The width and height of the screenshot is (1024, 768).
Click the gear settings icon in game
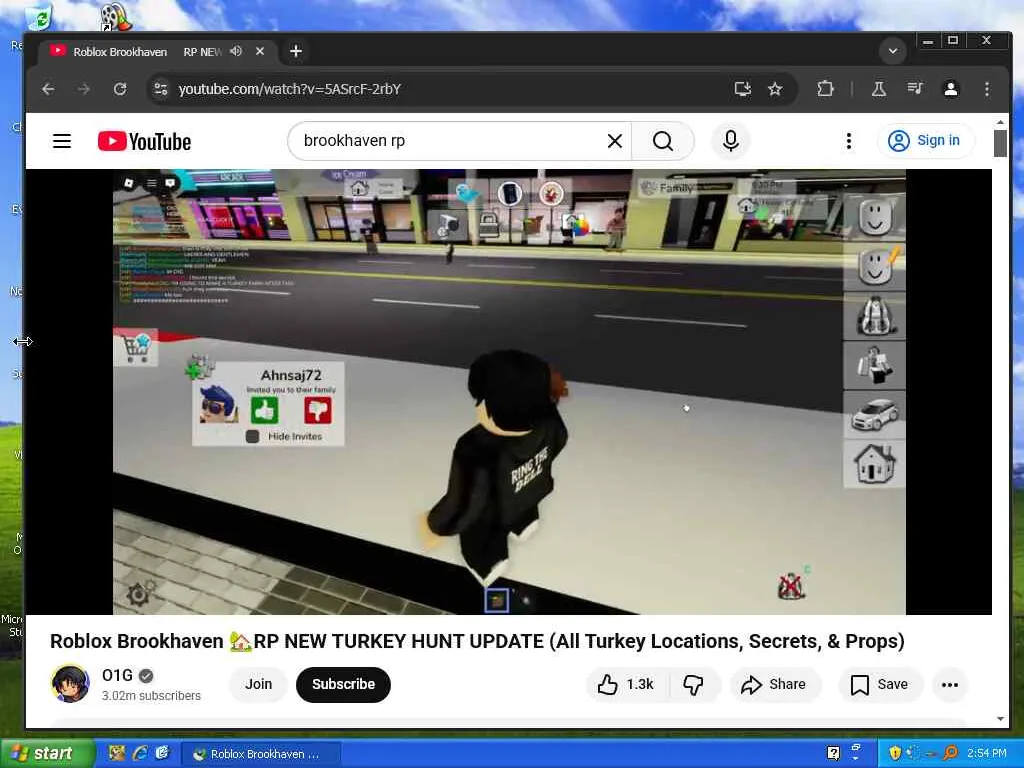(138, 594)
